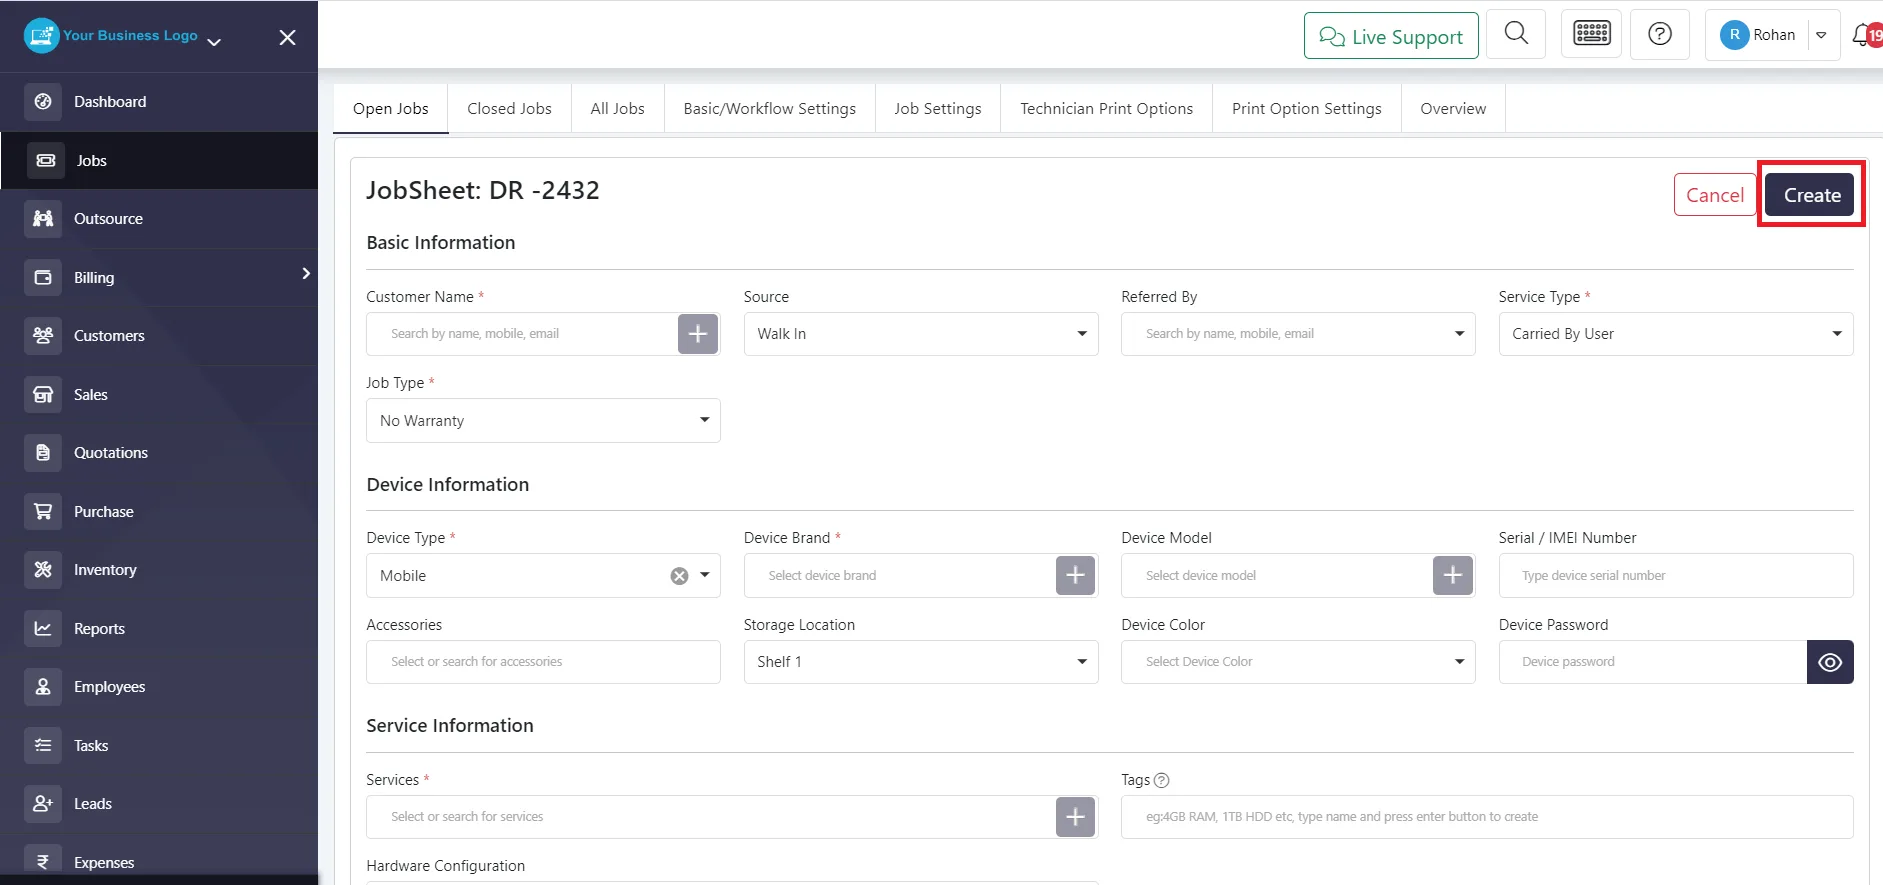Open user menu arrow next to Rohan
The image size is (1883, 885).
click(x=1822, y=35)
